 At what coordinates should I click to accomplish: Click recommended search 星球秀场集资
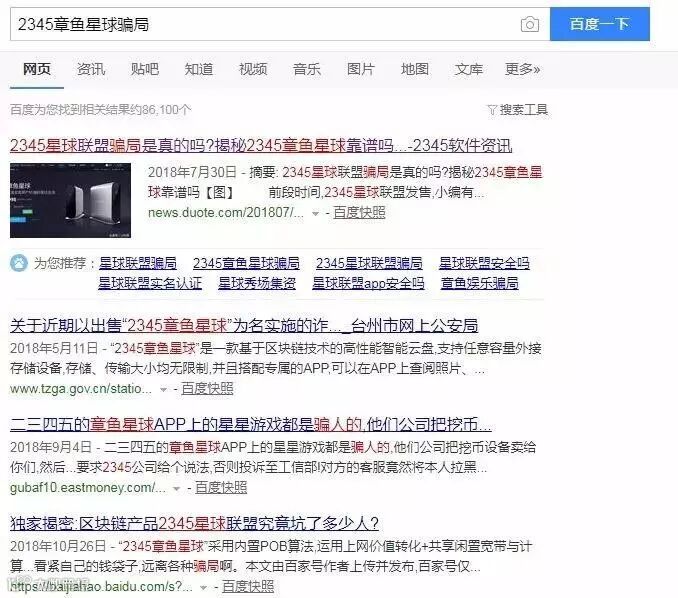[x=257, y=283]
